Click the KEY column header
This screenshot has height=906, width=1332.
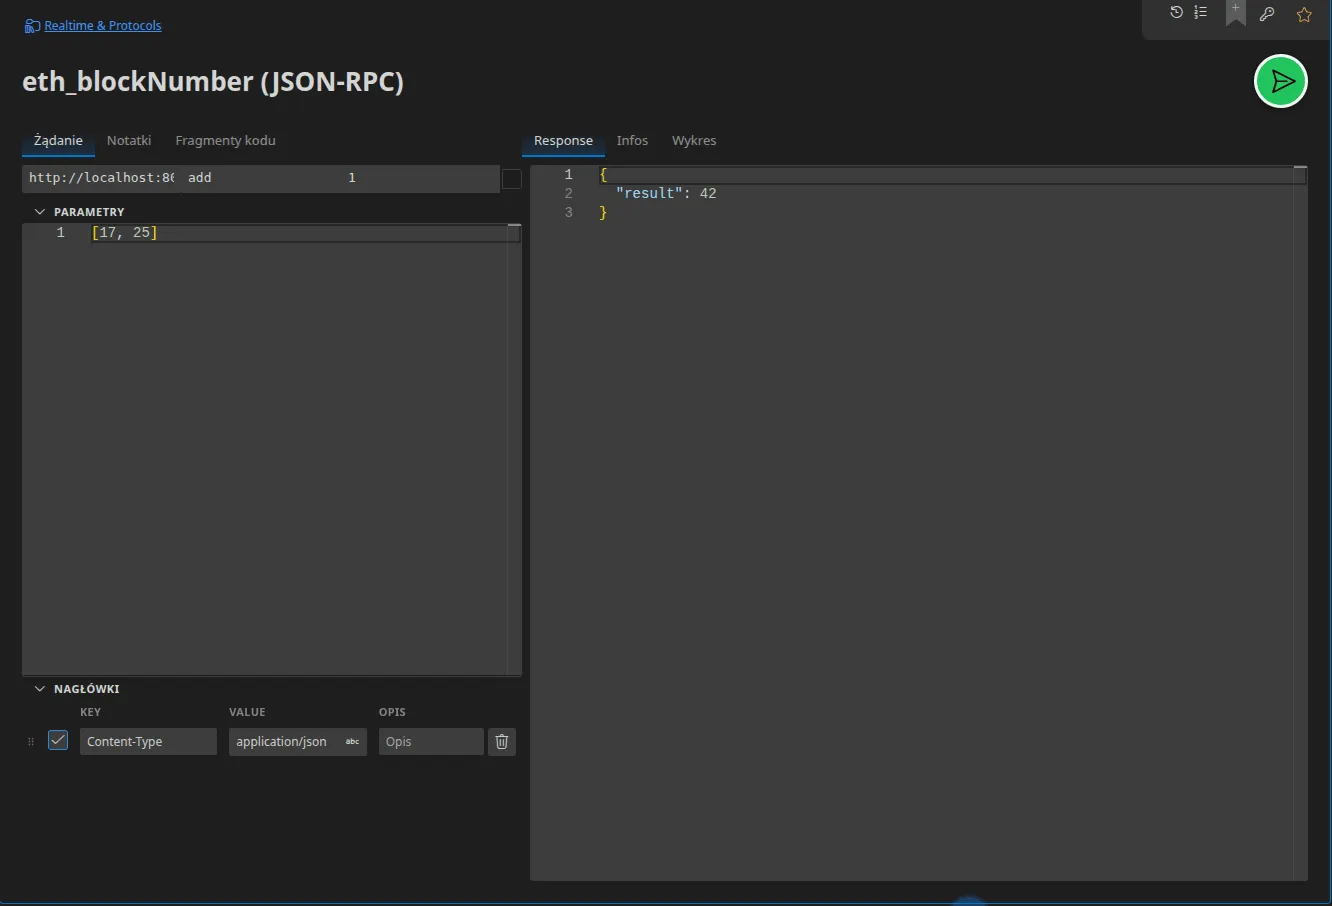(90, 712)
